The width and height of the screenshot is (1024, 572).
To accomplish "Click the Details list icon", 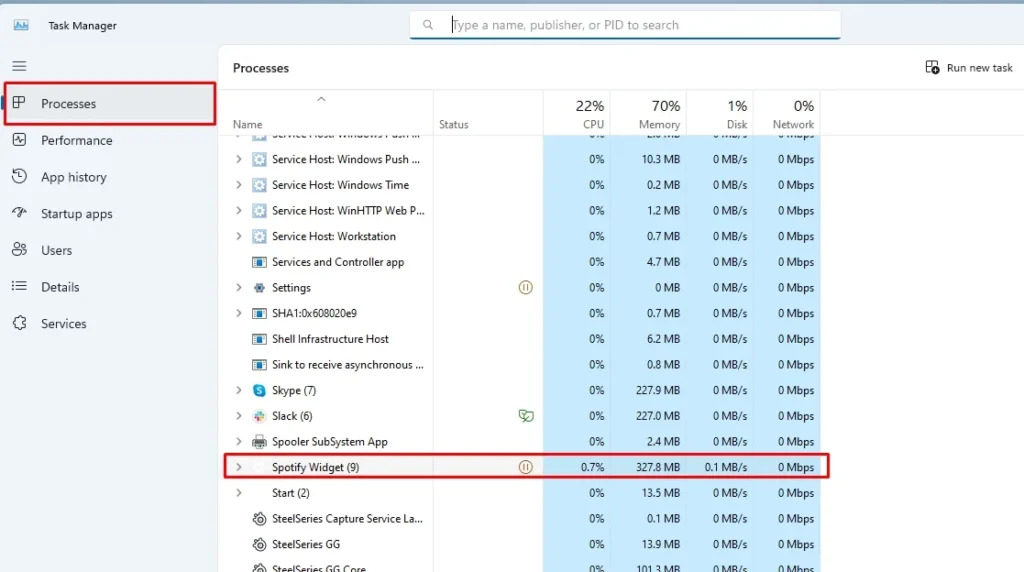I will point(19,286).
